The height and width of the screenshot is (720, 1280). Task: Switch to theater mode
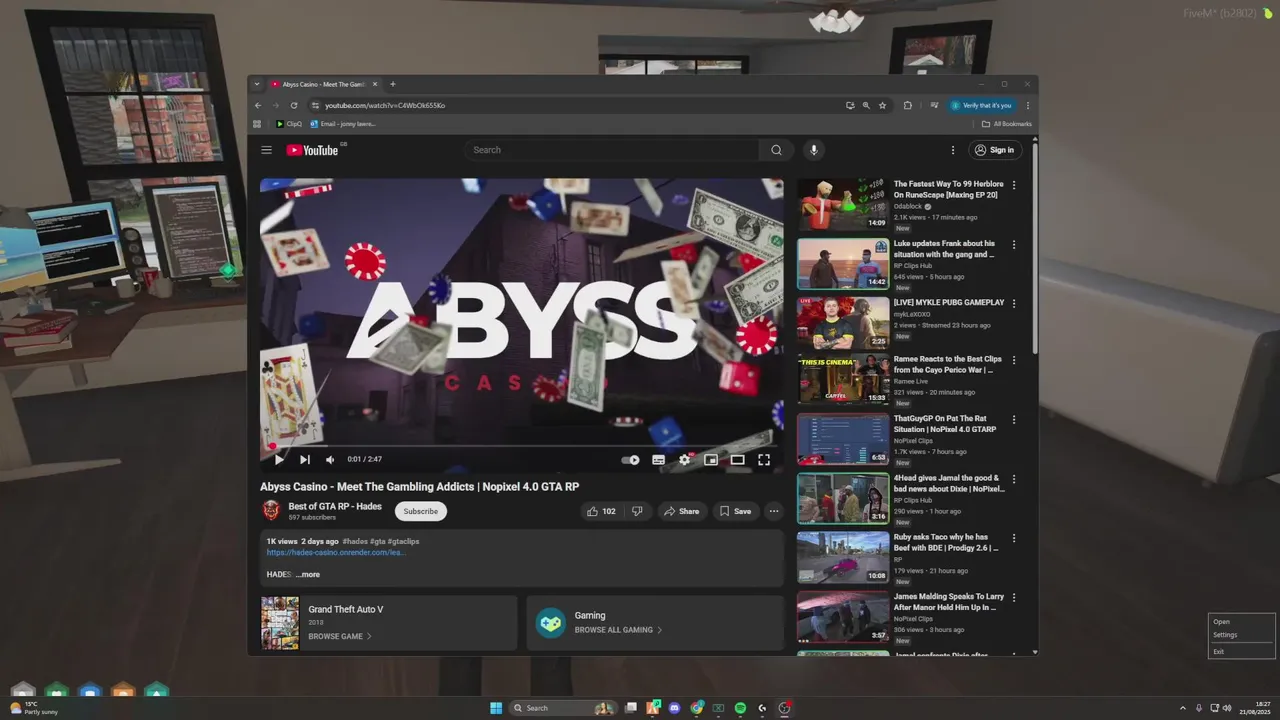pyautogui.click(x=737, y=460)
